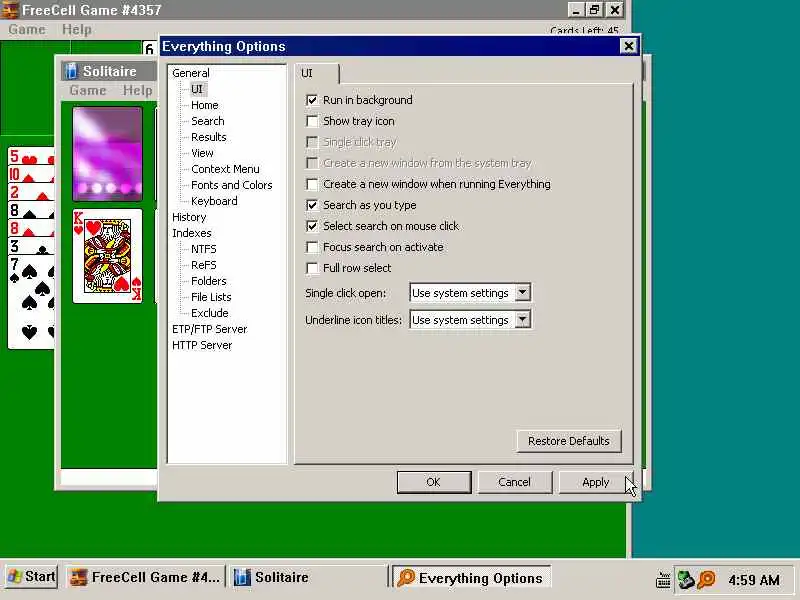Image resolution: width=800 pixels, height=600 pixels.
Task: Click the Solitaire face-down deck
Action: tap(108, 154)
